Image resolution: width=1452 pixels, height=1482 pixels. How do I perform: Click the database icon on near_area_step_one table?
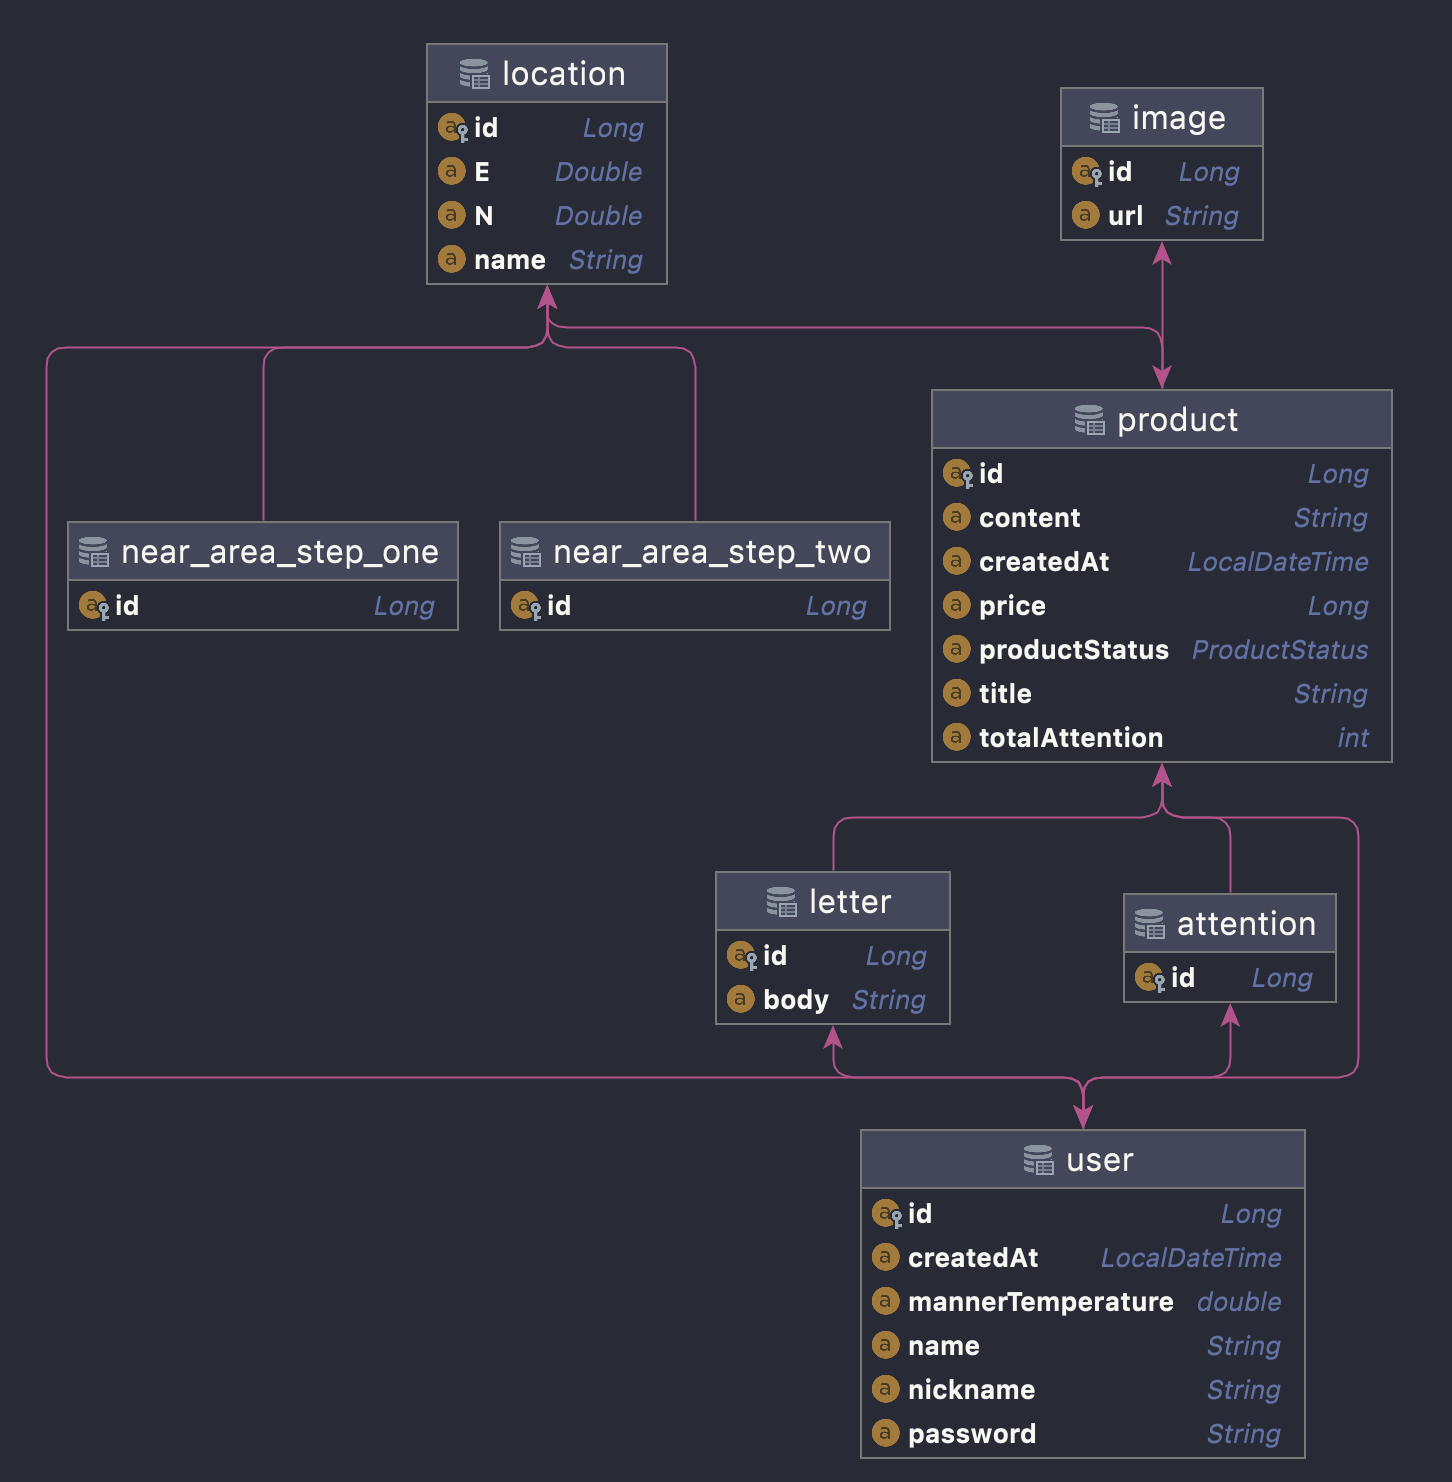pos(93,551)
